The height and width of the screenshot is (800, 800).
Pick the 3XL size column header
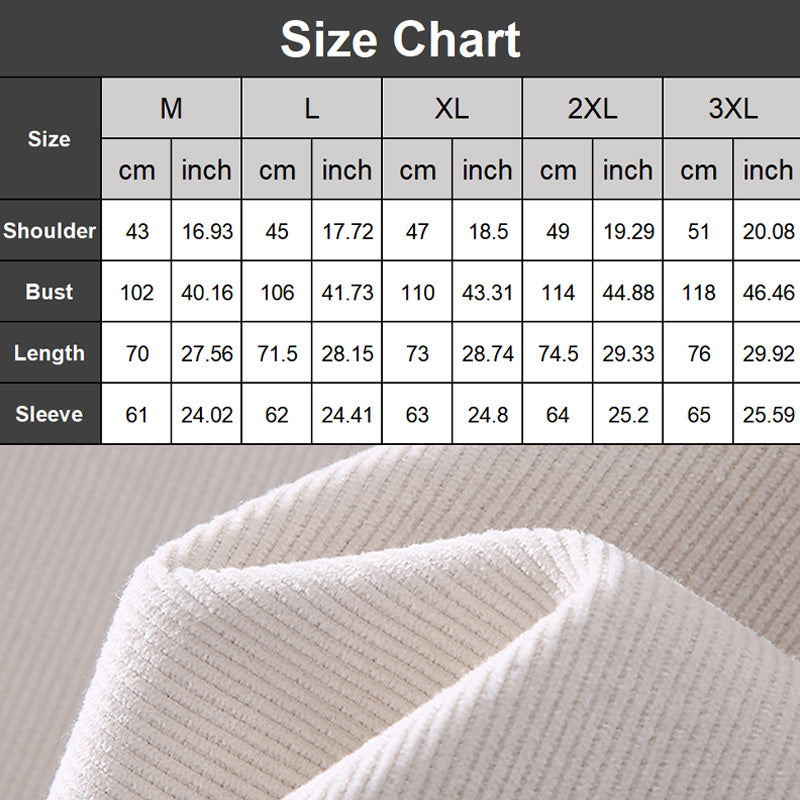[x=733, y=108]
